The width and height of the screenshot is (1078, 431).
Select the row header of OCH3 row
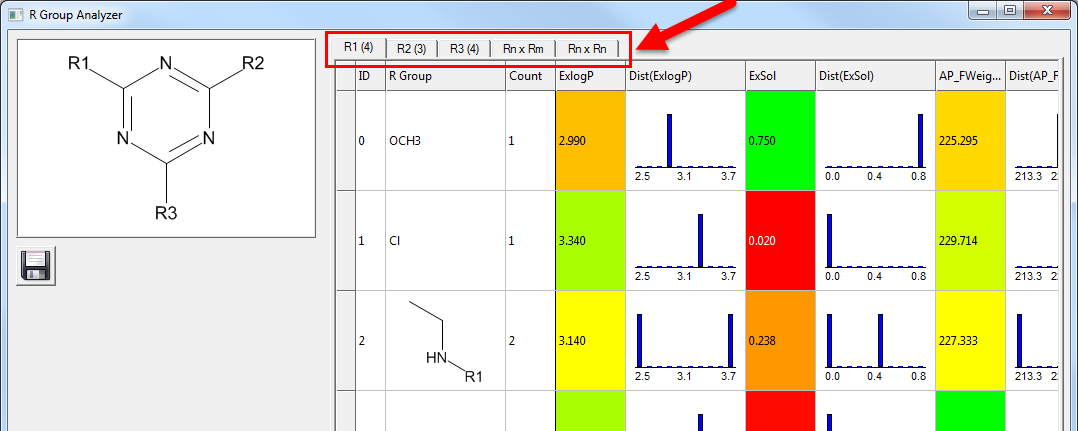pos(346,141)
